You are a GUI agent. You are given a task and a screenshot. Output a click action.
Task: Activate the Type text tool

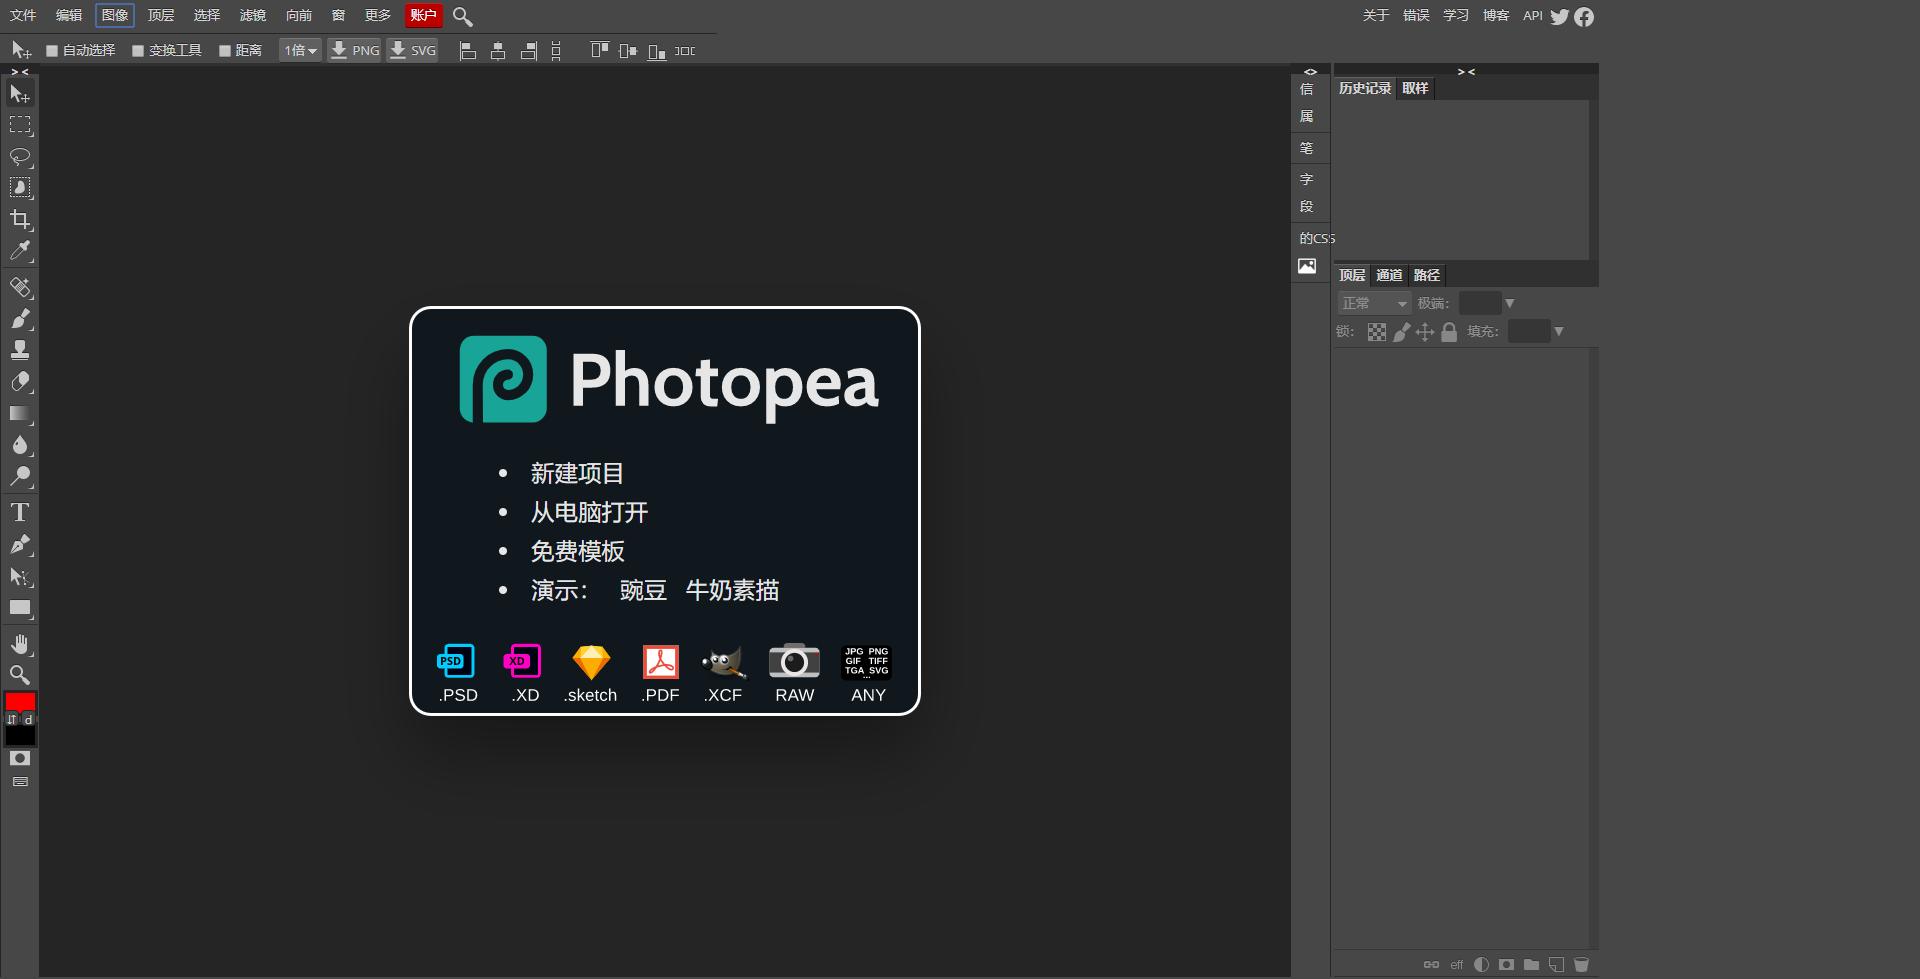point(20,513)
